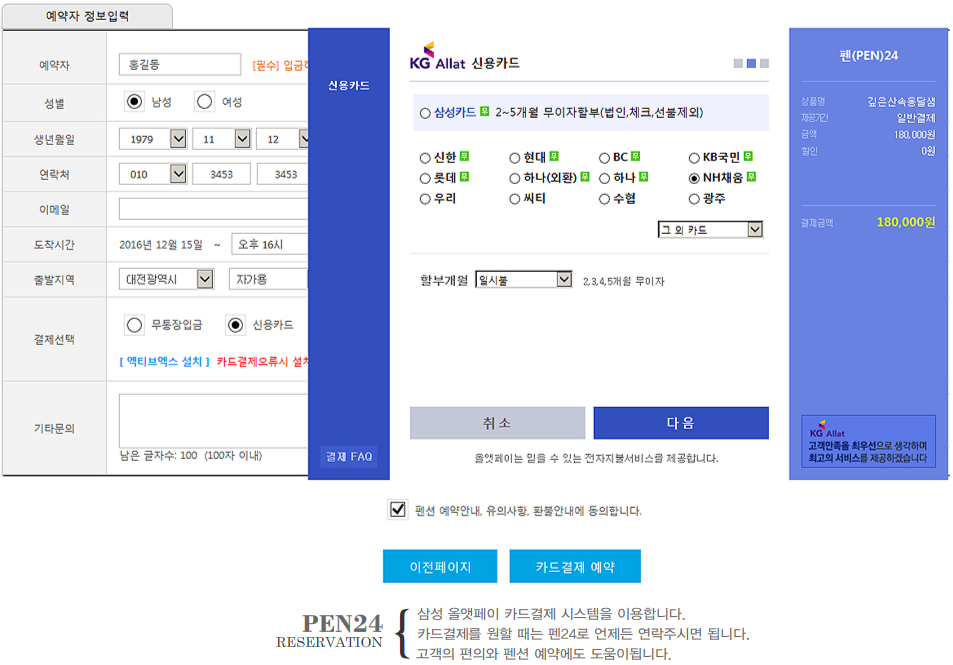
Task: Click the 카드결제 예약 button
Action: tap(575, 567)
